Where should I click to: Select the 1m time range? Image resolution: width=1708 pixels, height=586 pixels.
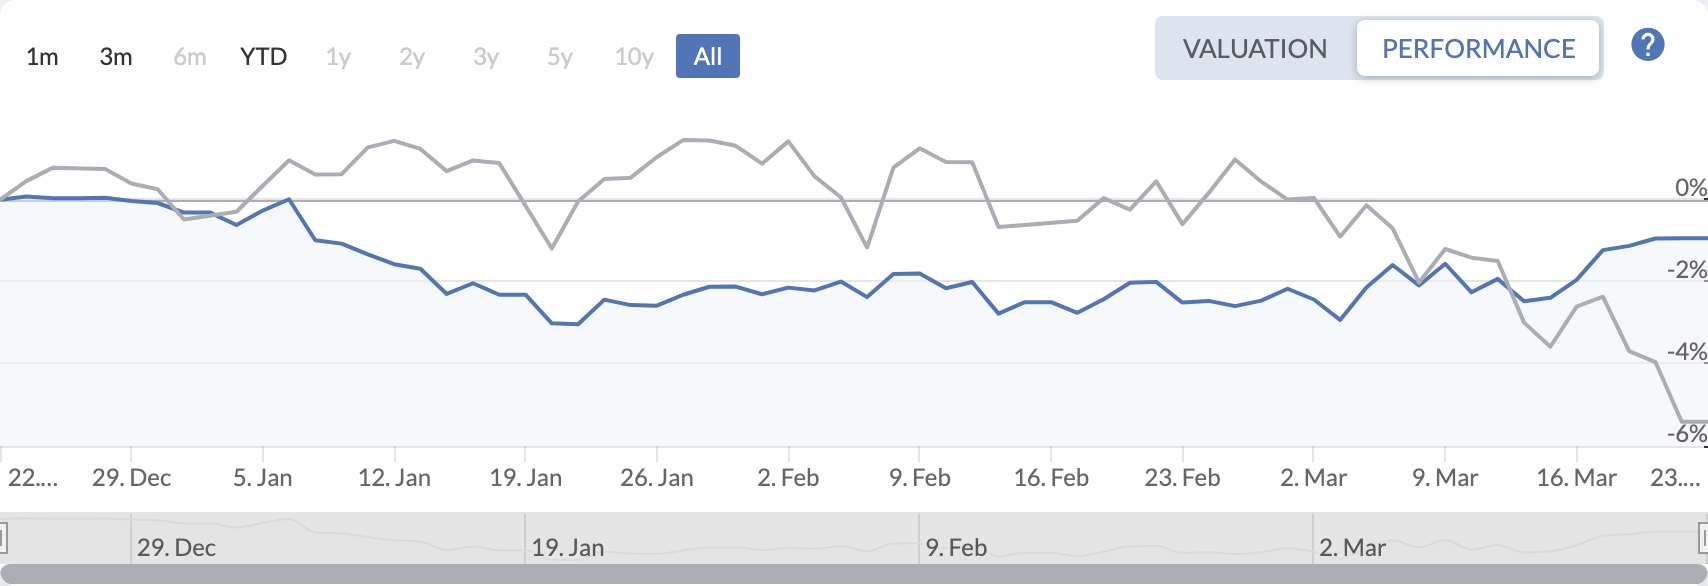(42, 57)
